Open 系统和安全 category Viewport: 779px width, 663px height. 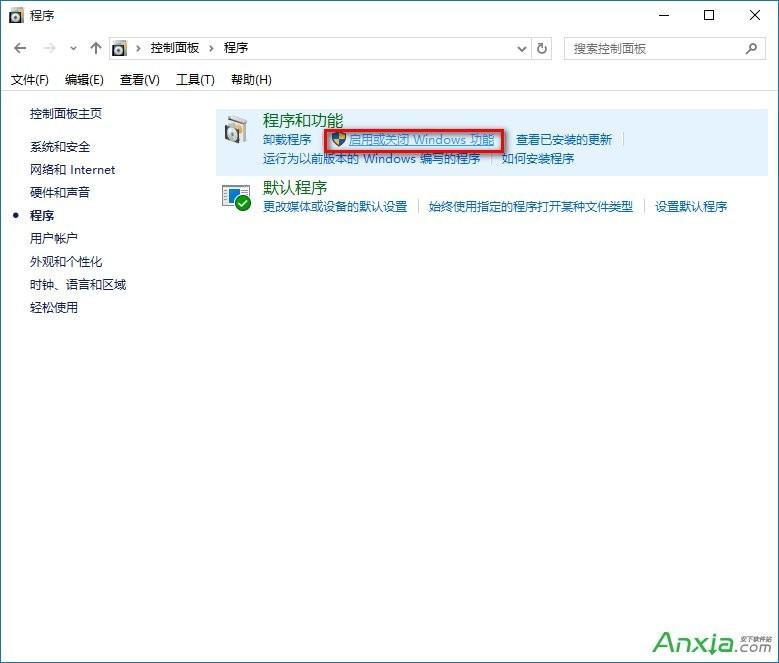(60, 147)
